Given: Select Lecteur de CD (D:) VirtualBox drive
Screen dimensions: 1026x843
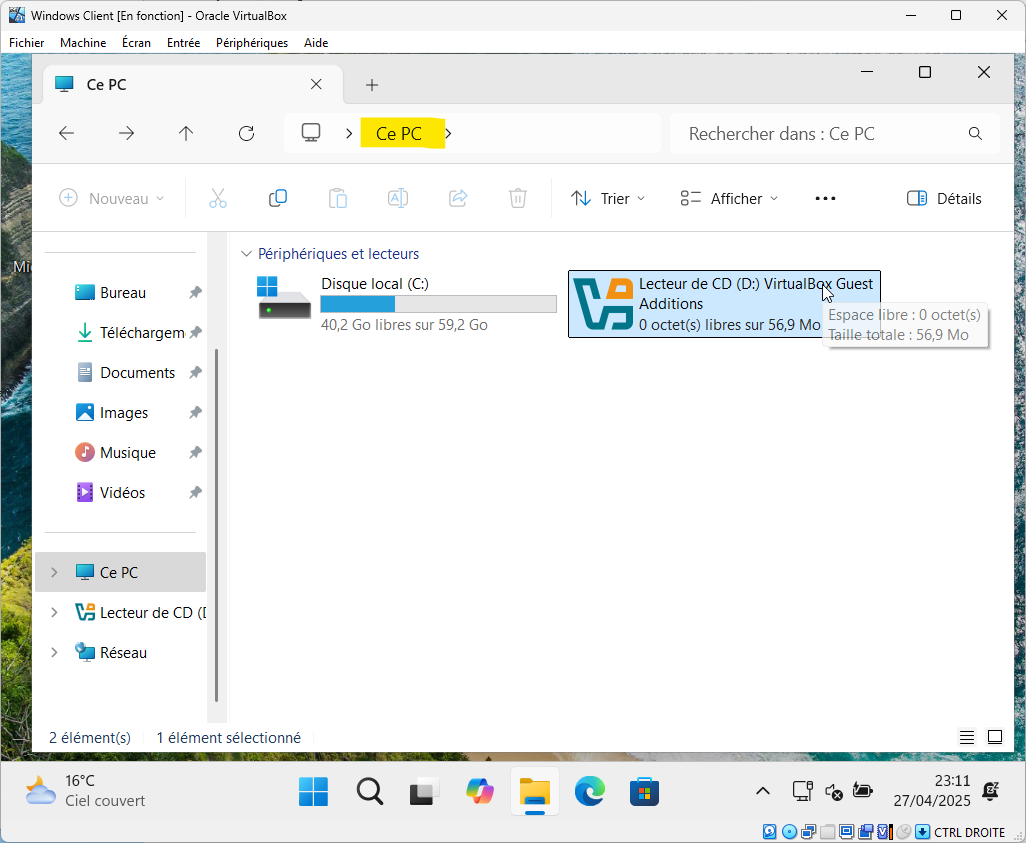Looking at the screenshot, I should click(724, 304).
